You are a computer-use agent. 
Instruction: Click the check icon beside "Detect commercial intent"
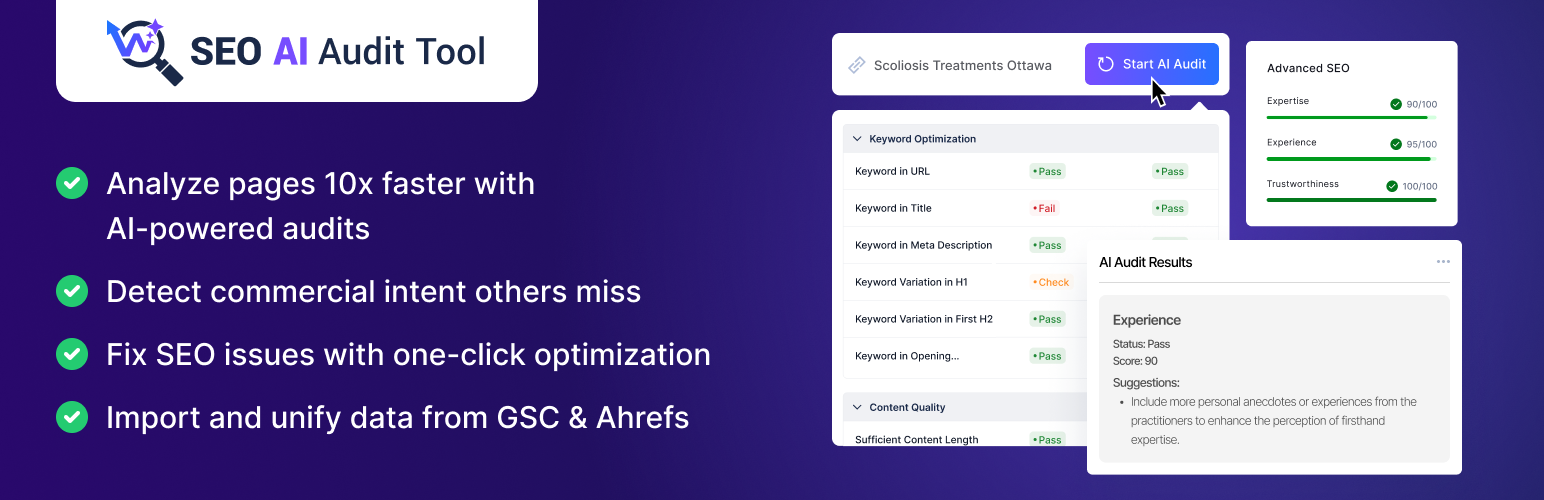(x=72, y=291)
